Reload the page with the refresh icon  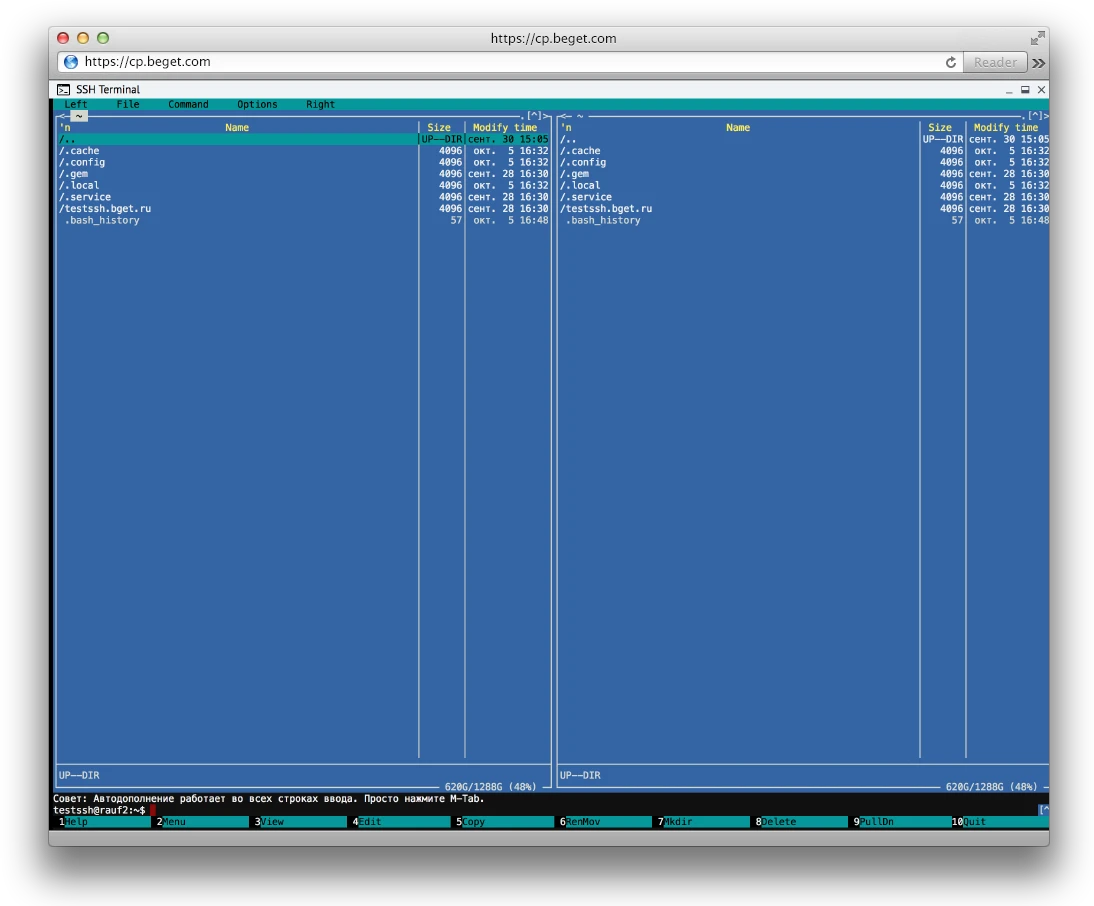tap(950, 62)
